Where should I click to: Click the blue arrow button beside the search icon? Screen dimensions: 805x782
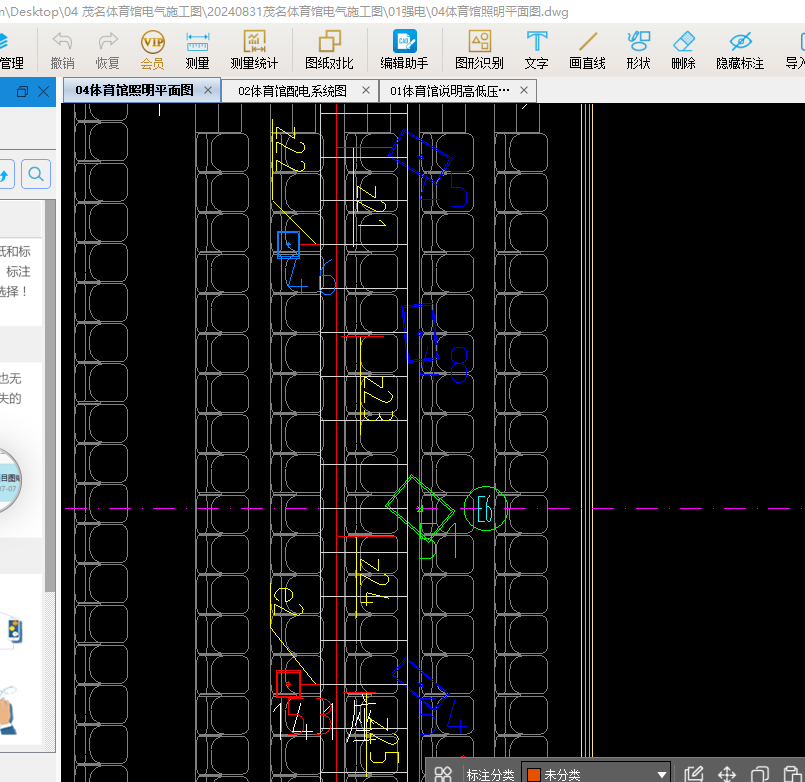coord(5,175)
